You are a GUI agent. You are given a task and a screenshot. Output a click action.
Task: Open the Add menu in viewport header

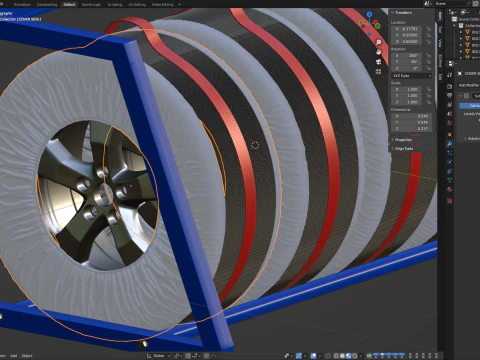14,356
